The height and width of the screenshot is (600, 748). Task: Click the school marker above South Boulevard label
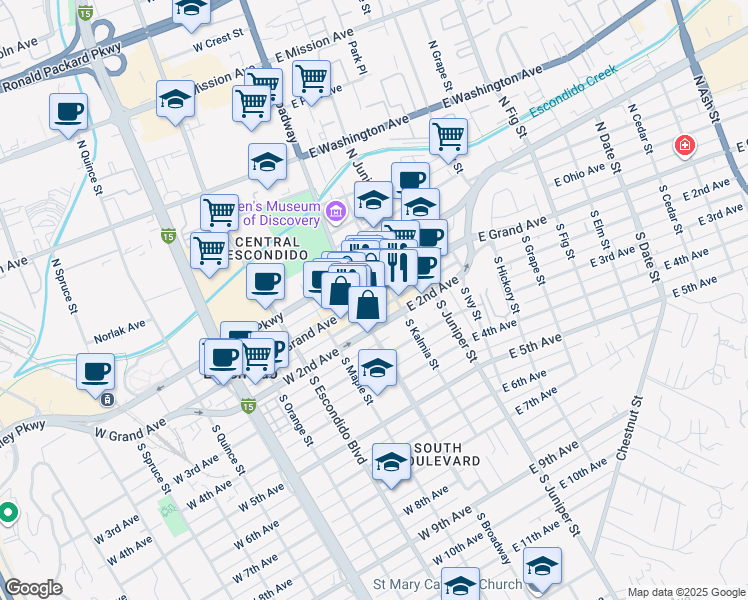pyautogui.click(x=391, y=462)
